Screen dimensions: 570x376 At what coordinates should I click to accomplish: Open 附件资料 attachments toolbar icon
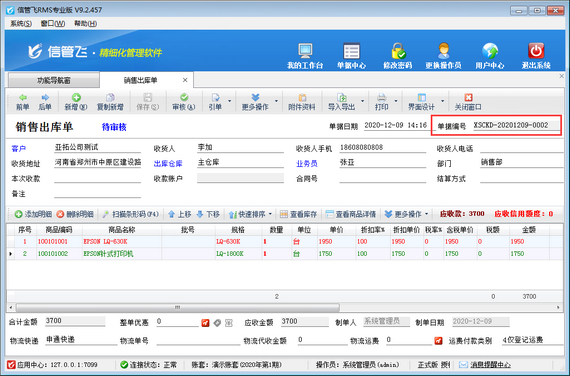pyautogui.click(x=302, y=97)
